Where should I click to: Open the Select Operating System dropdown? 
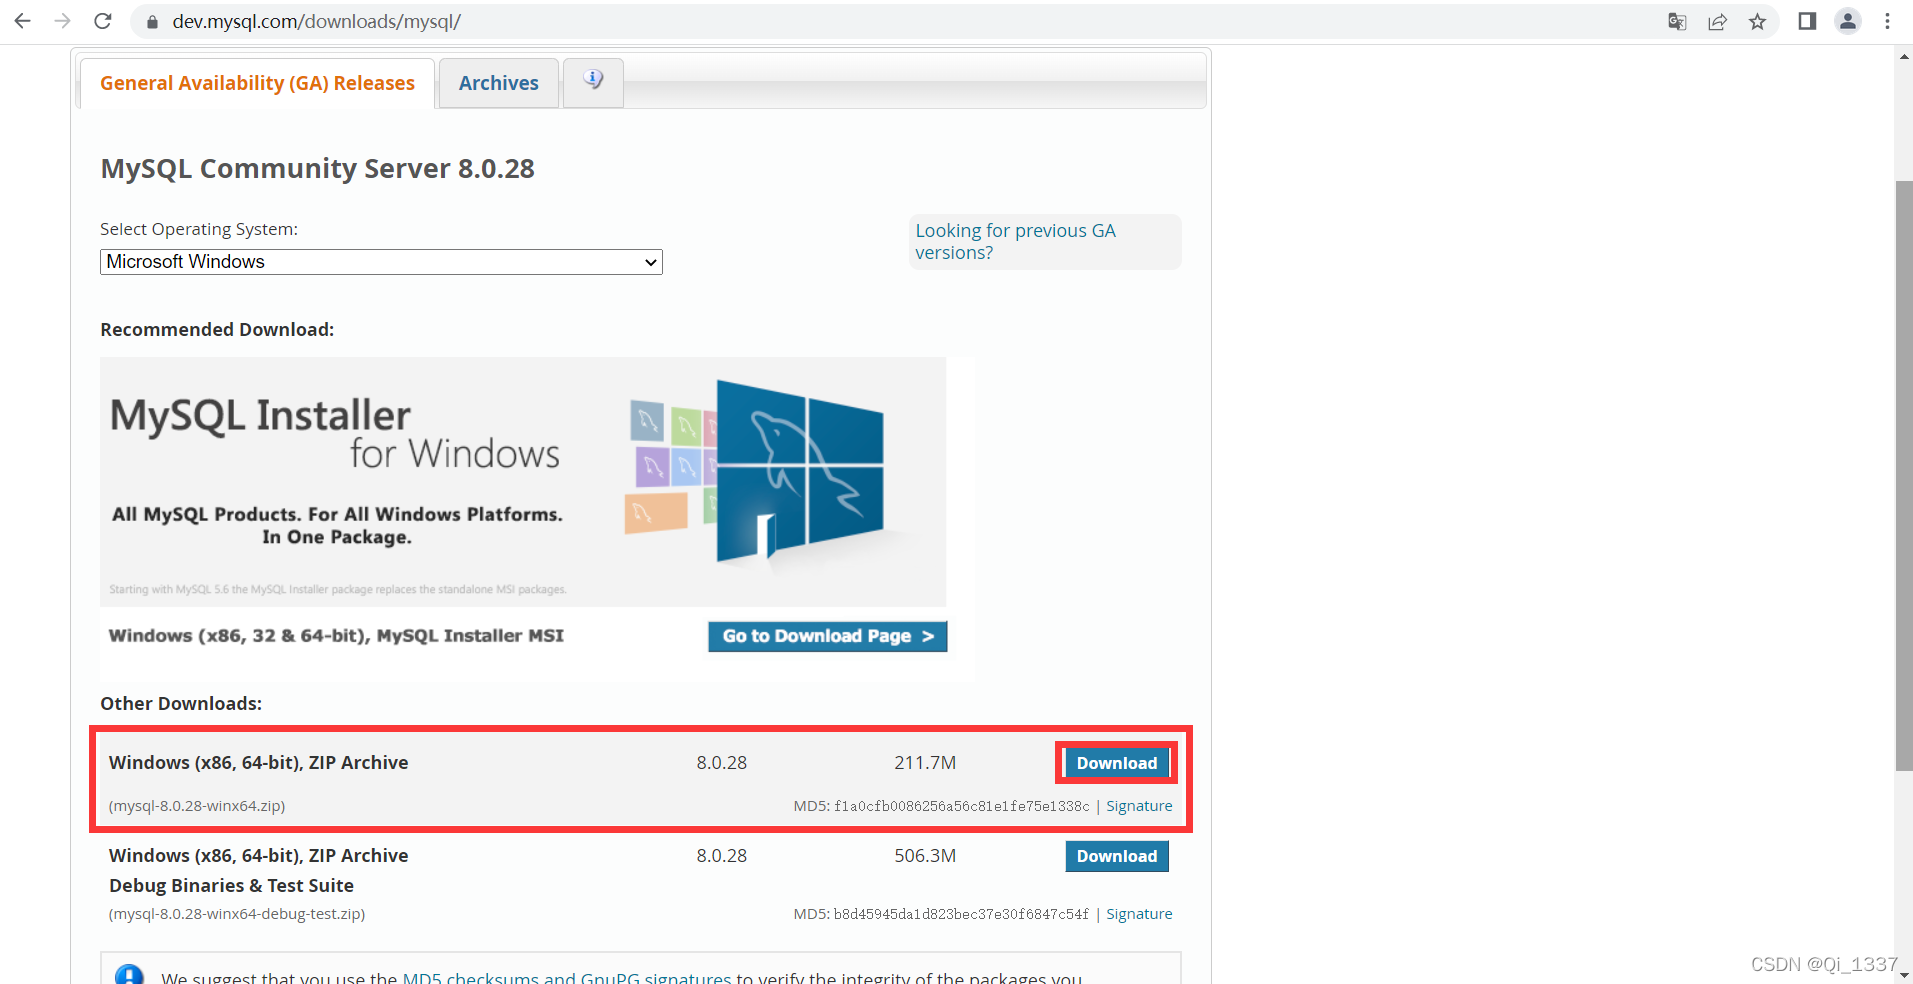(381, 262)
